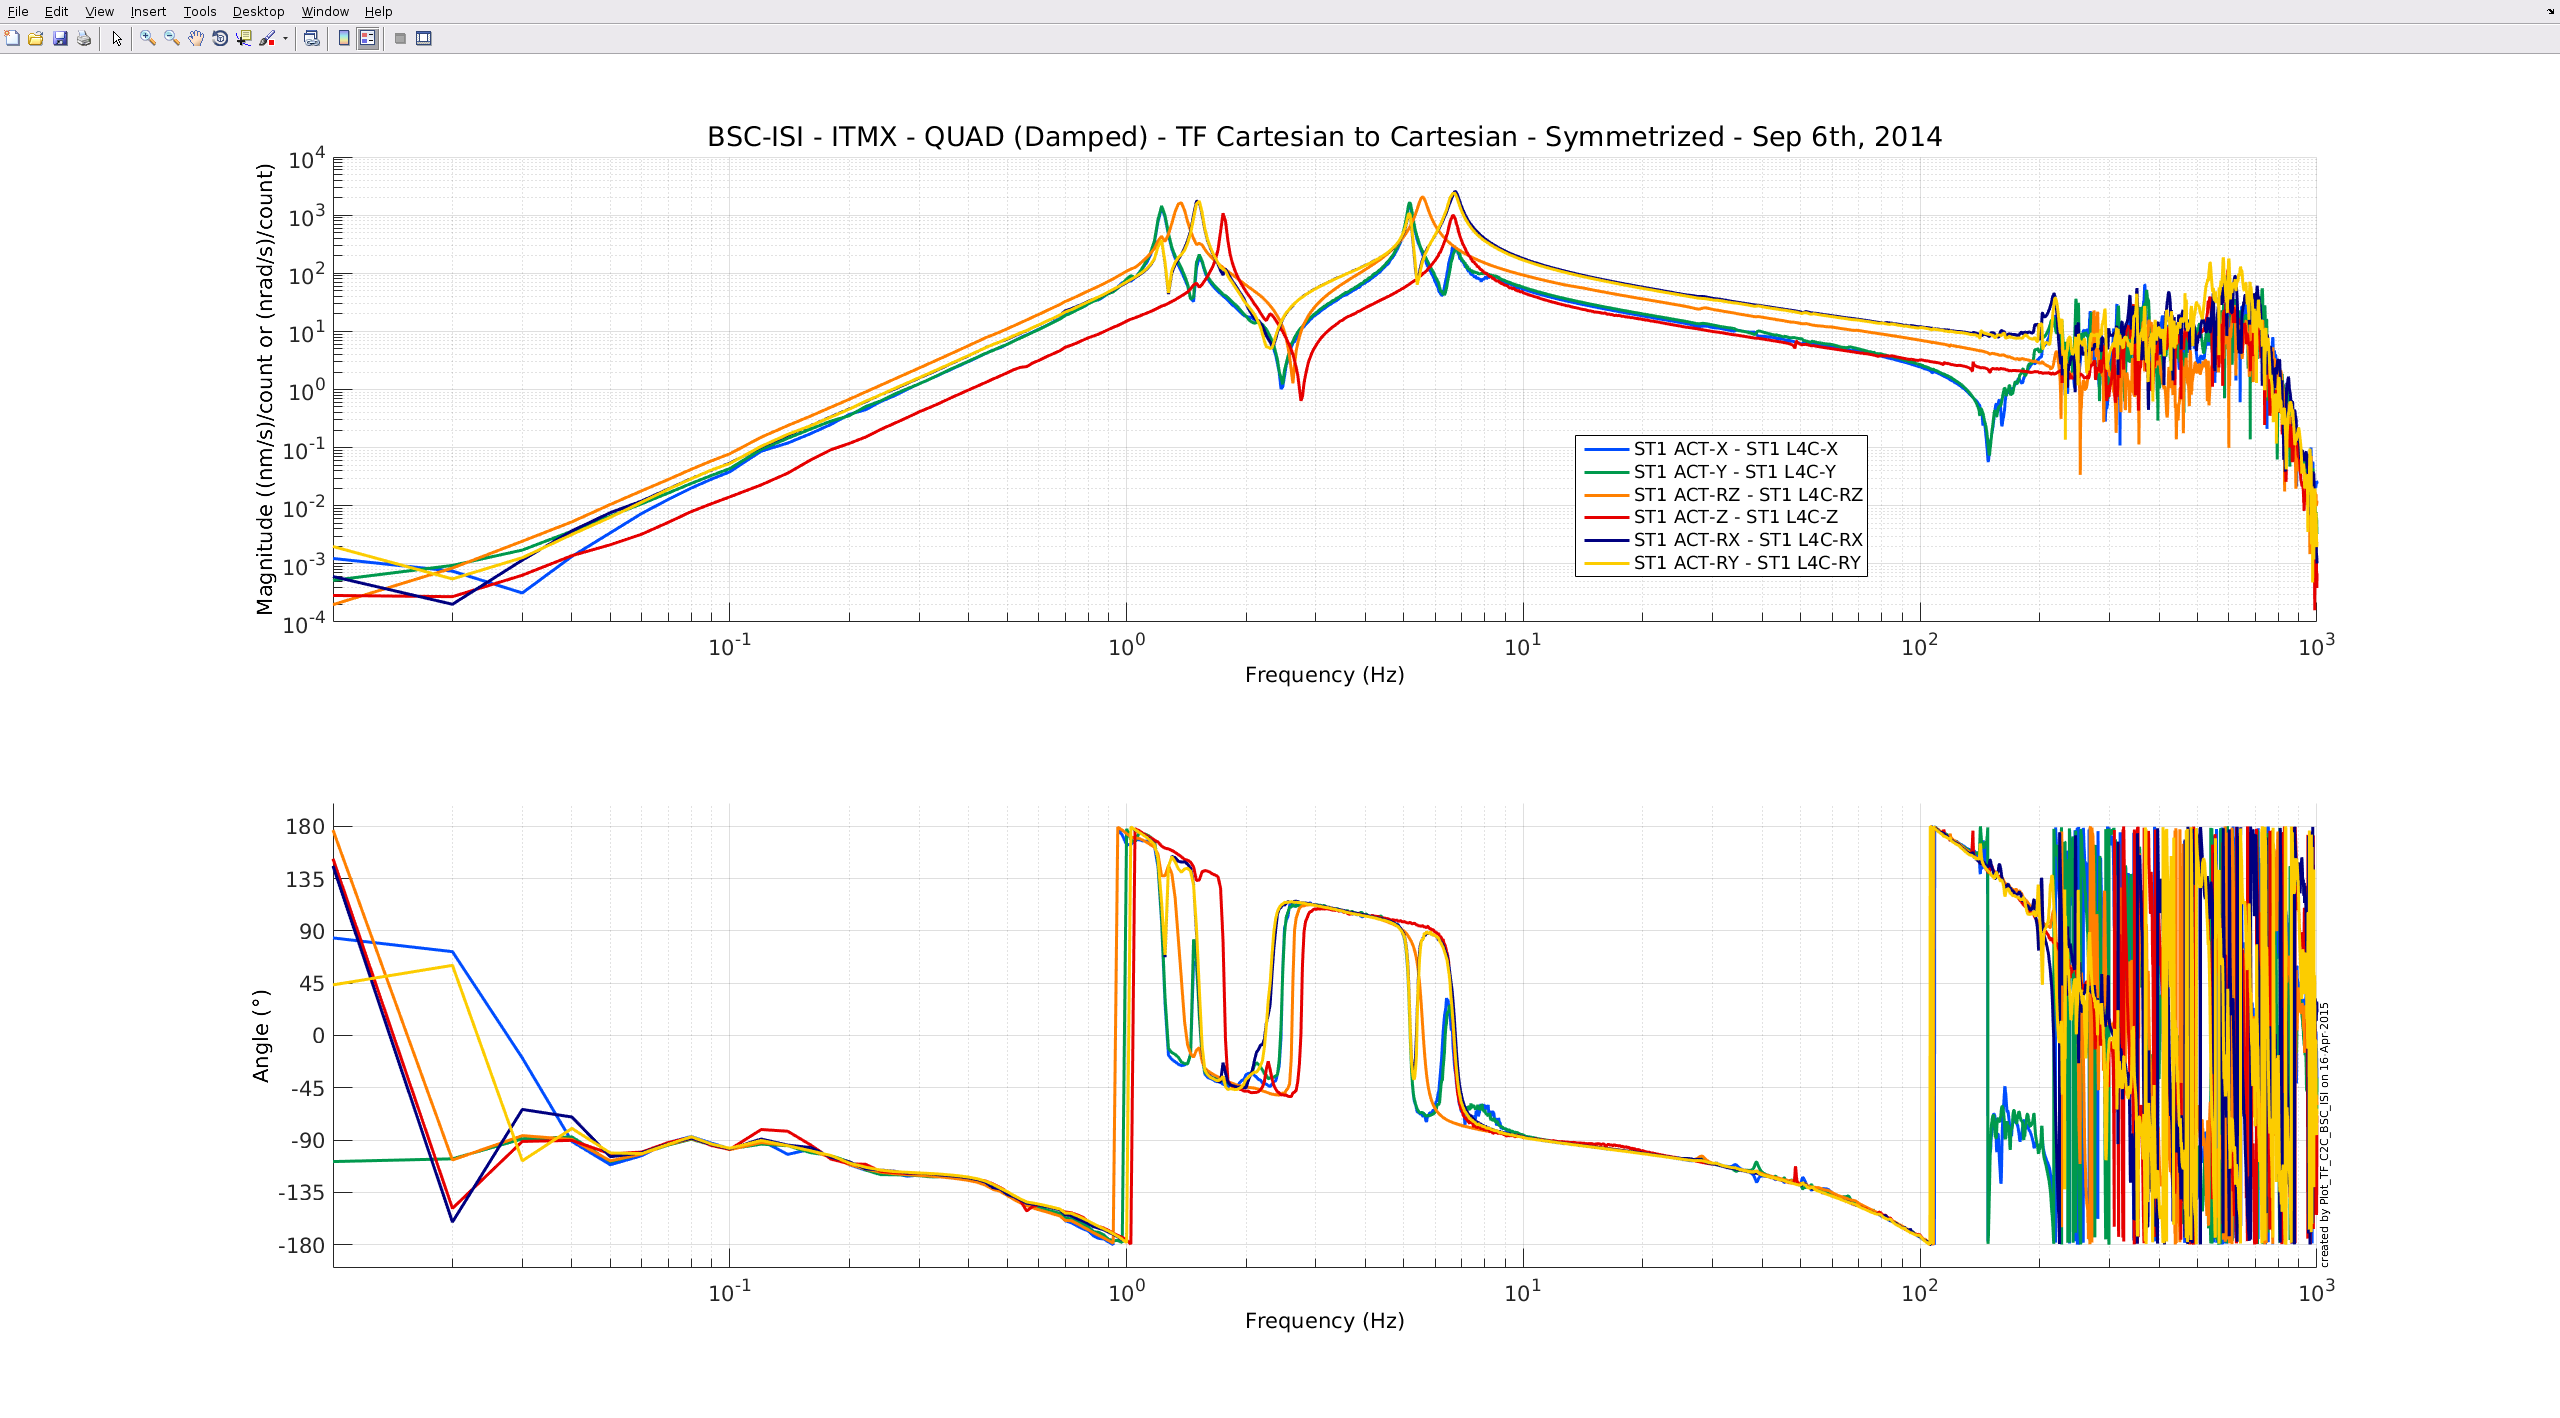The height and width of the screenshot is (1418, 2560).
Task: Choose the Brush/Select Data tool
Action: [267, 38]
